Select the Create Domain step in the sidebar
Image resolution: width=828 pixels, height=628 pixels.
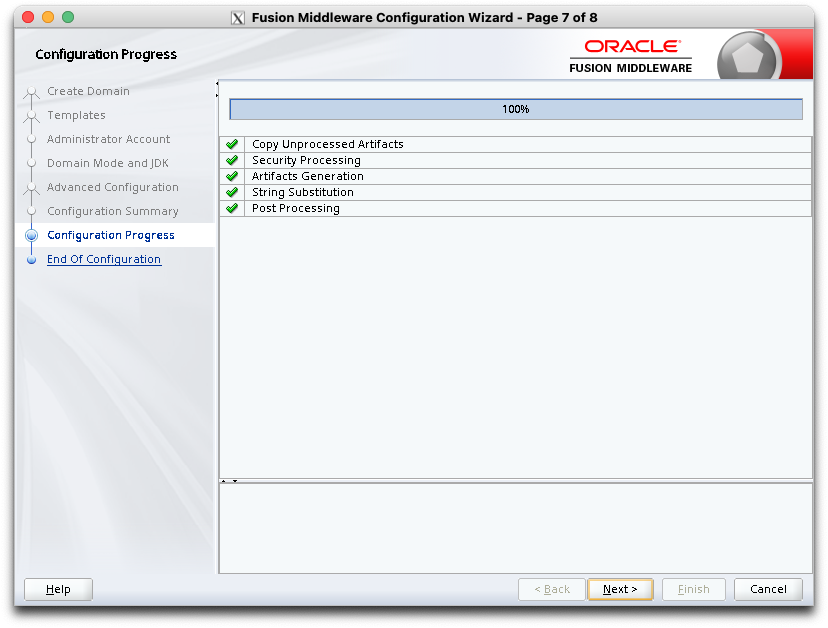click(x=88, y=91)
